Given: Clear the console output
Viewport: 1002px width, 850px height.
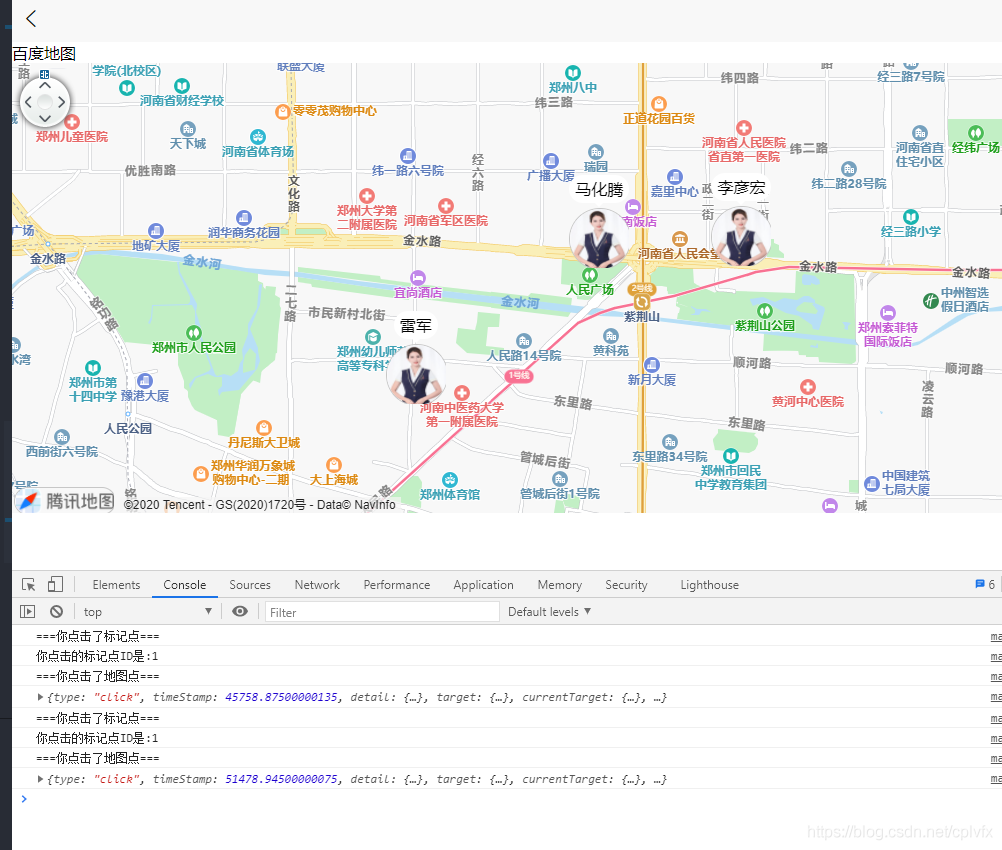Looking at the screenshot, I should (56, 612).
